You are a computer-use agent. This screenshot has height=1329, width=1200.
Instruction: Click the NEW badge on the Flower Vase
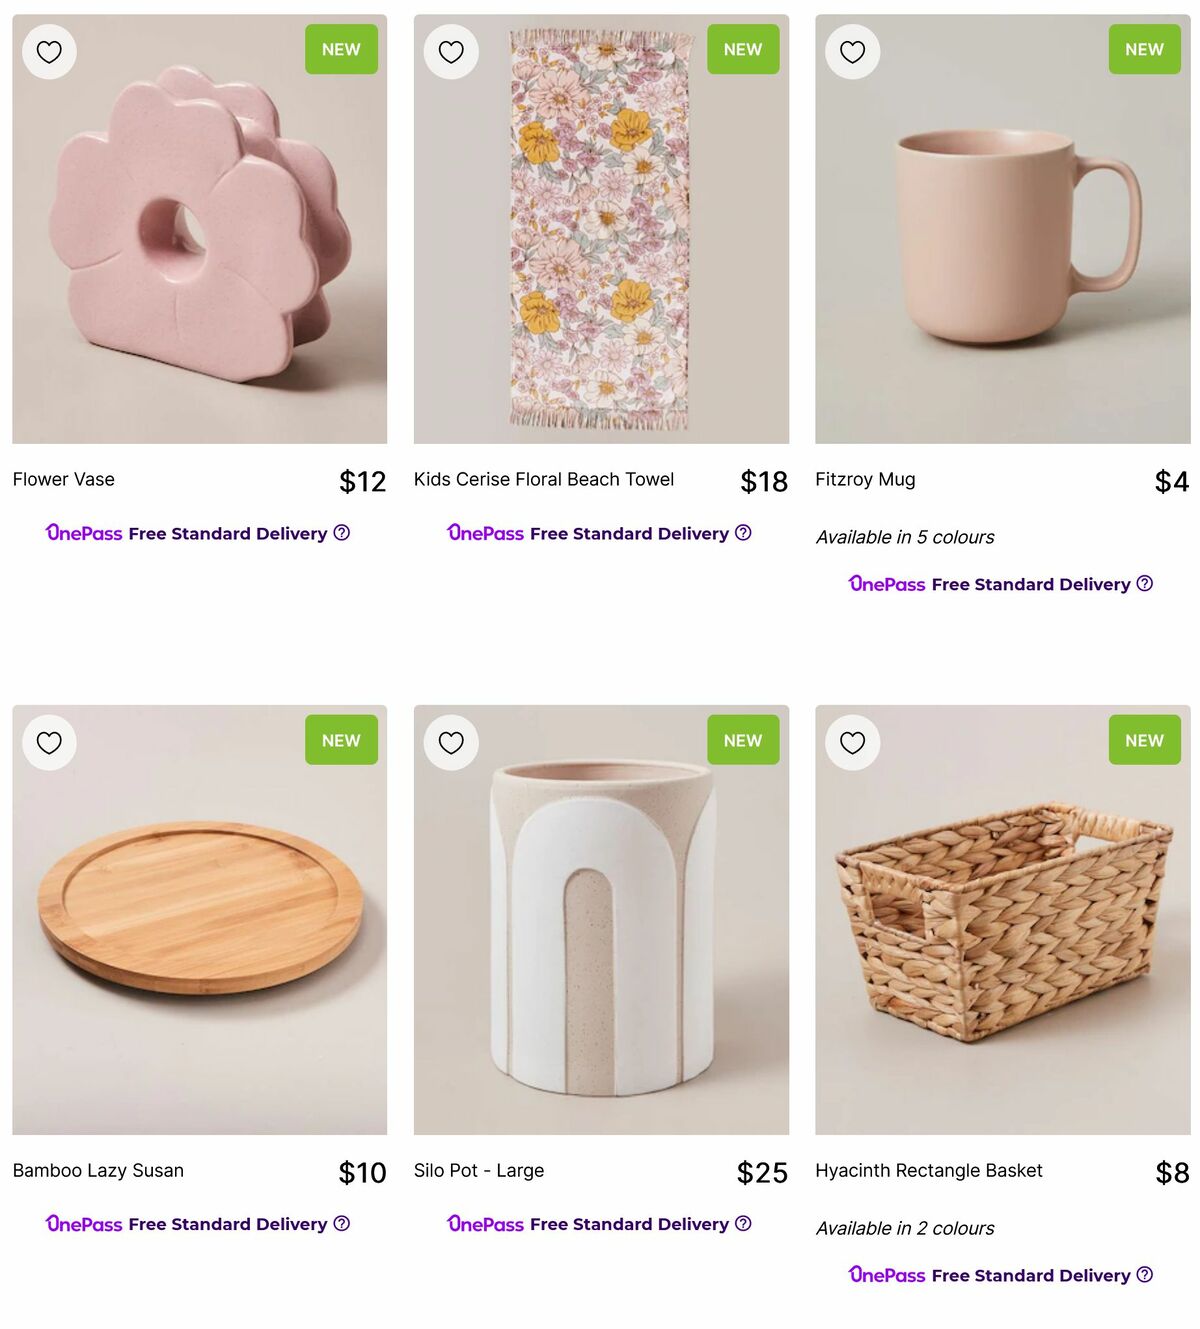click(x=341, y=48)
